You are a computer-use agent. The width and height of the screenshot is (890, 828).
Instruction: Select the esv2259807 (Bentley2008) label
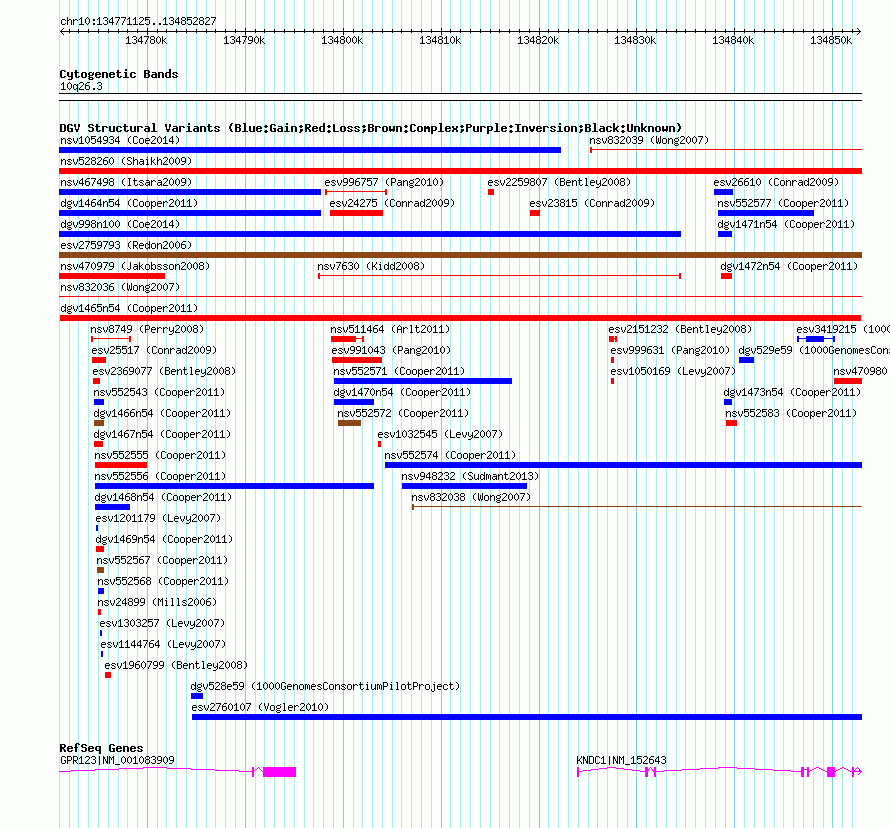(559, 182)
